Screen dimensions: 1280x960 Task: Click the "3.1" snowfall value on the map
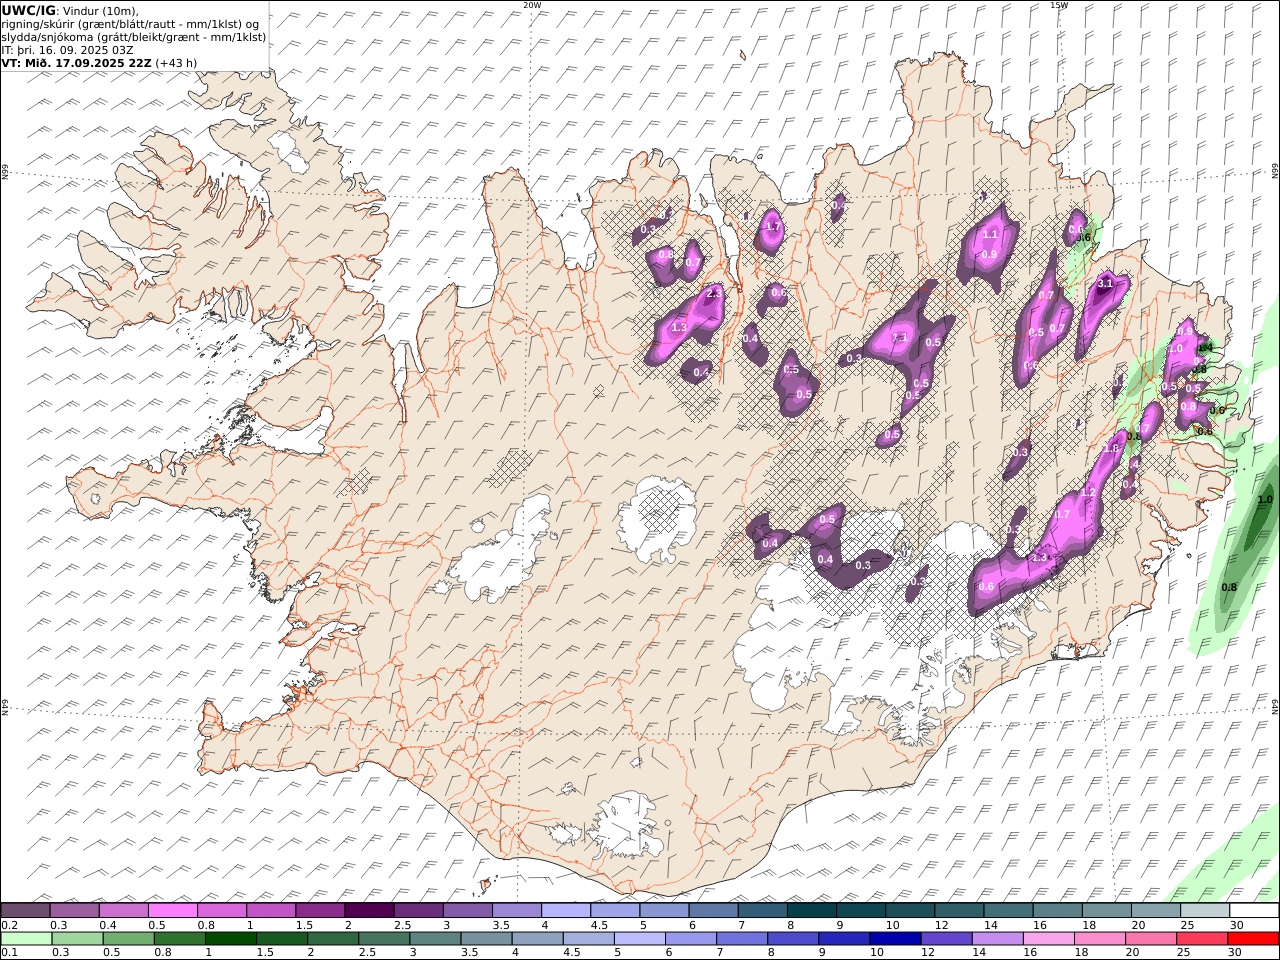tap(1105, 284)
